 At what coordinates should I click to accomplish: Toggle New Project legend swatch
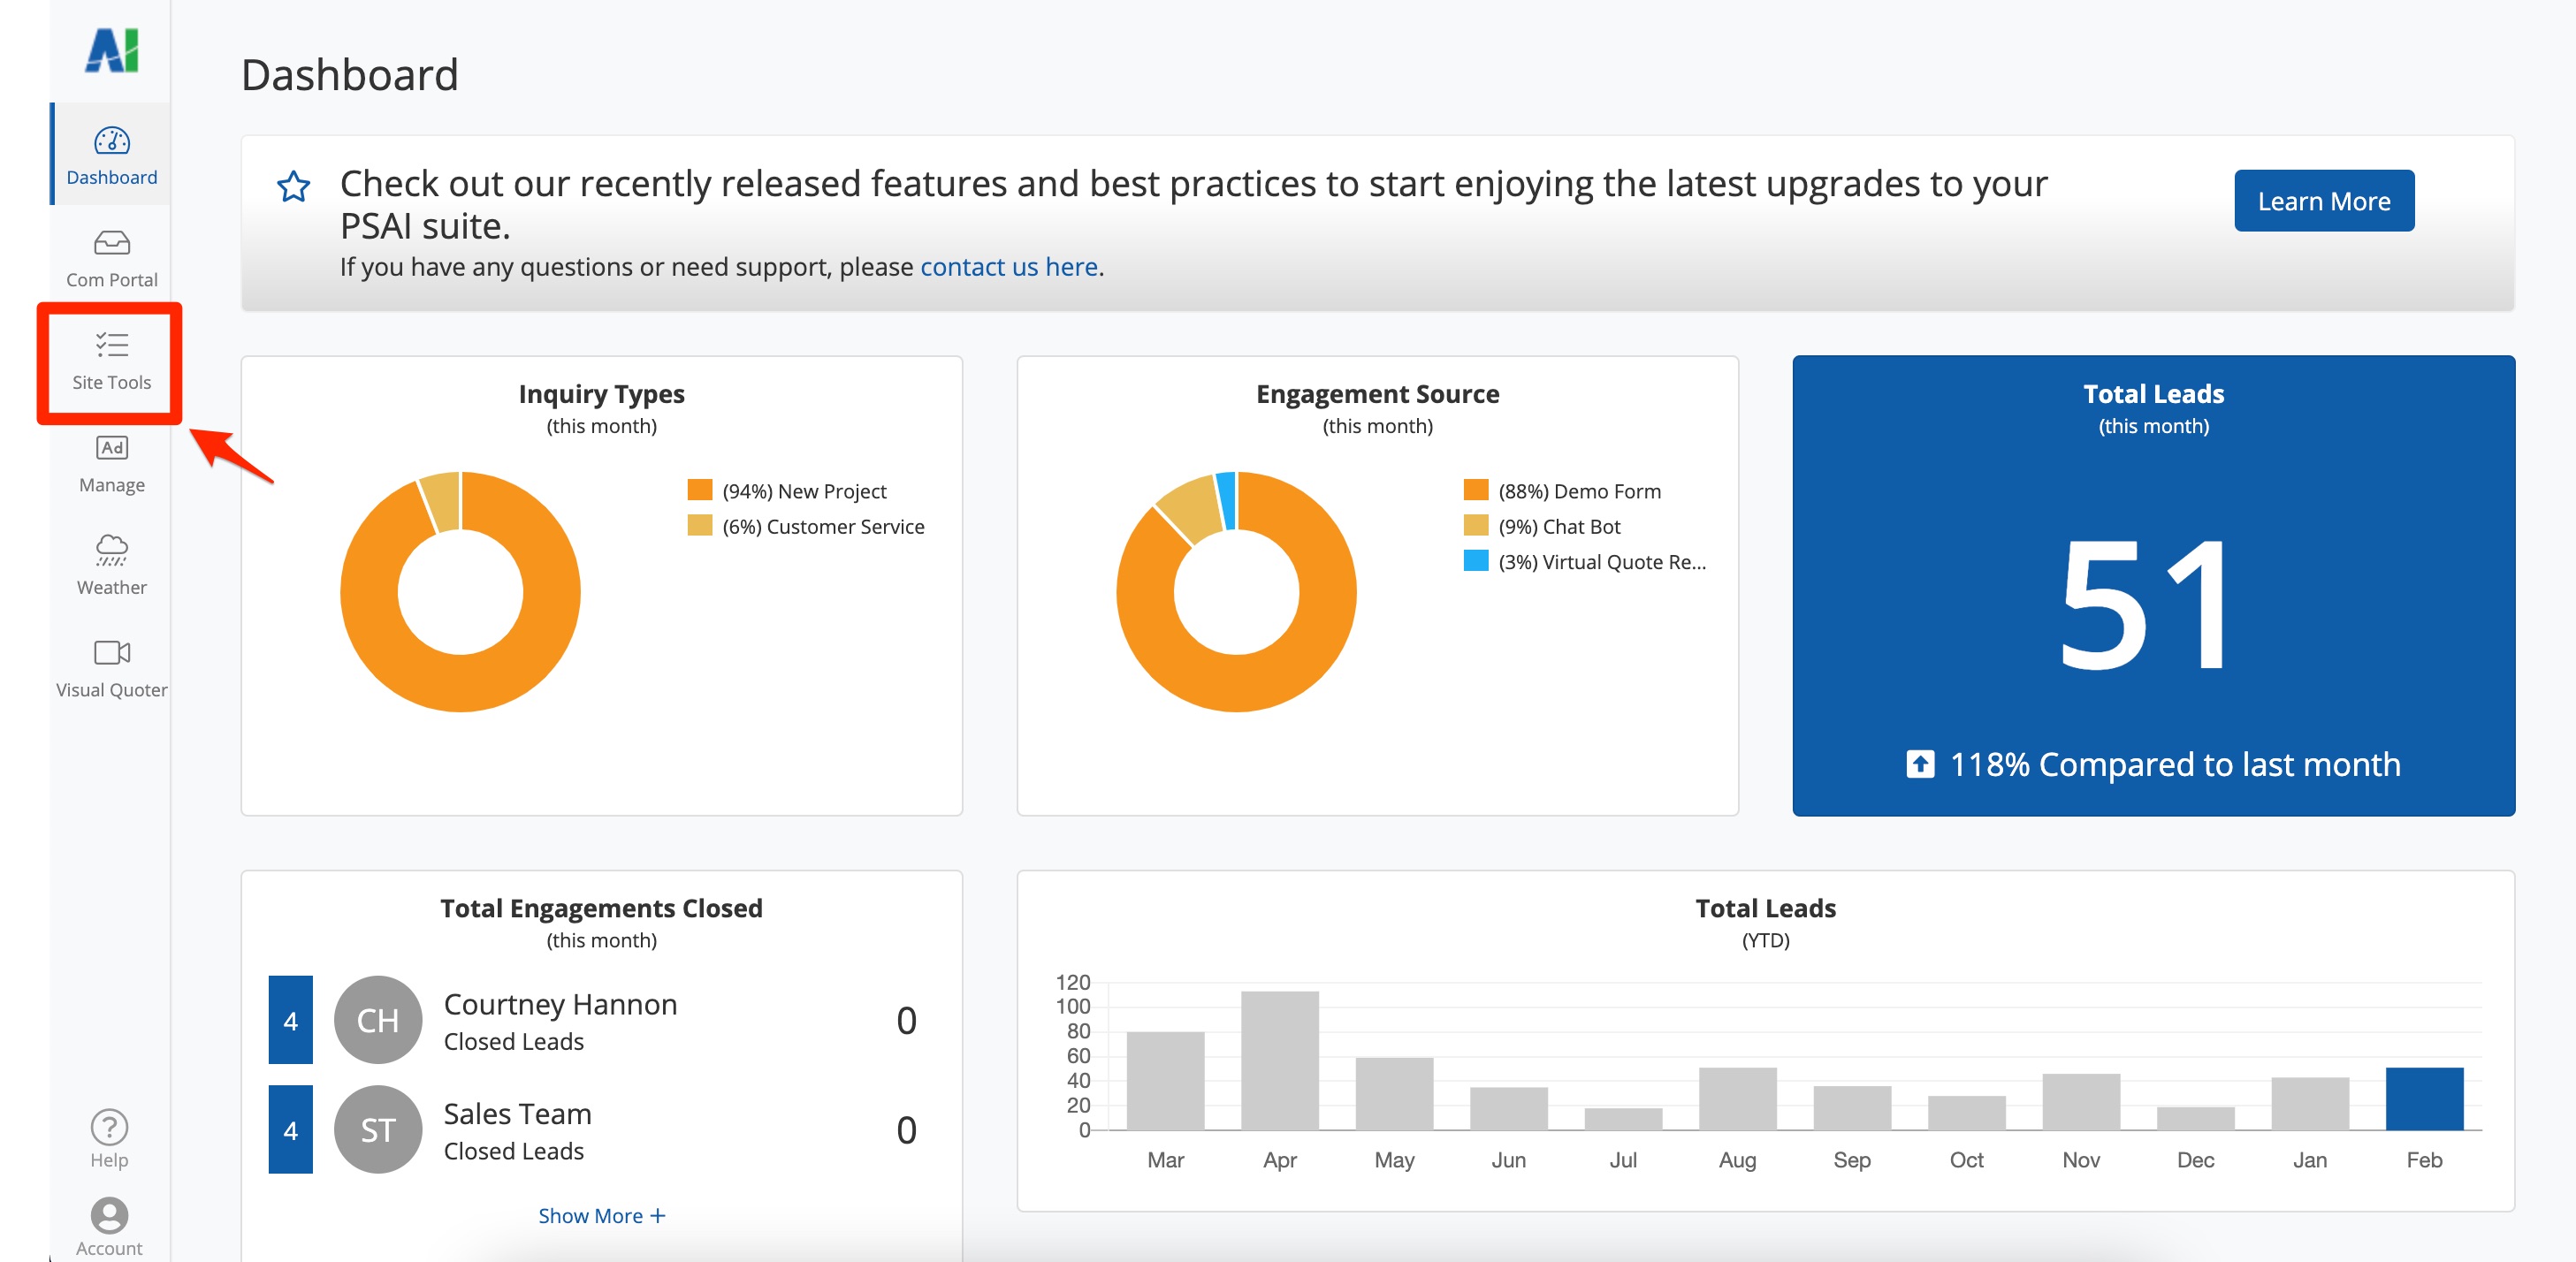700,490
